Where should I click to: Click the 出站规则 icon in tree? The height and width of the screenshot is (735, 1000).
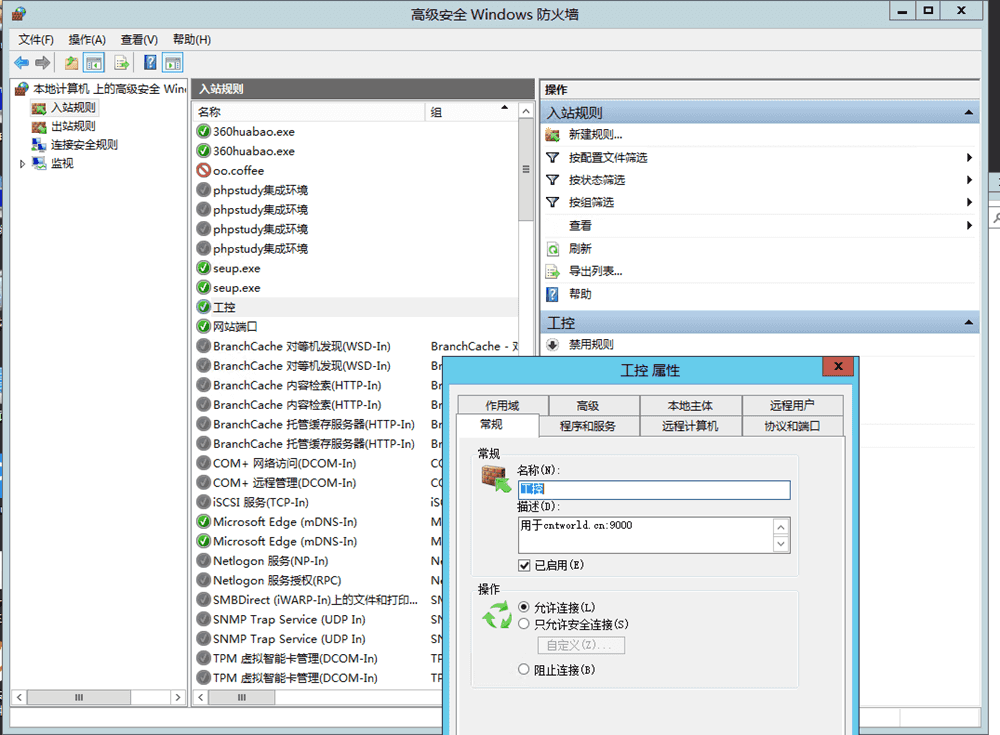tap(39, 127)
